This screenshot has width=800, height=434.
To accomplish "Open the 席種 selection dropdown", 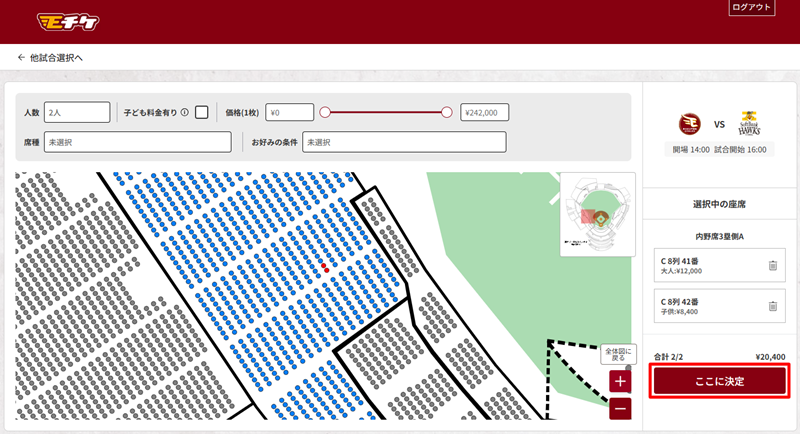I will coord(137,143).
